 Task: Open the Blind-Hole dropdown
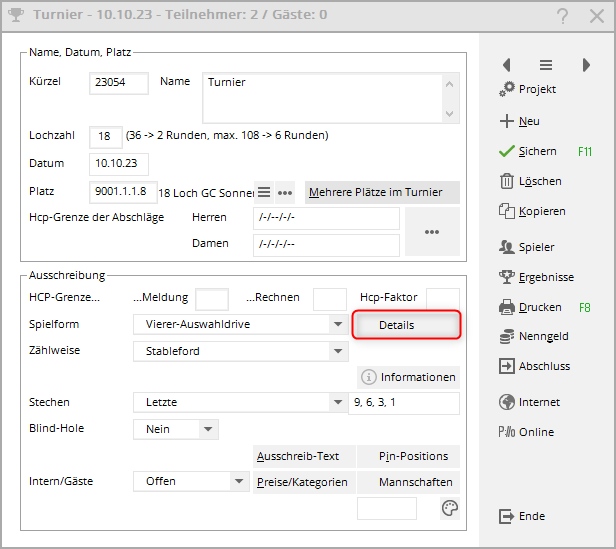tap(208, 429)
